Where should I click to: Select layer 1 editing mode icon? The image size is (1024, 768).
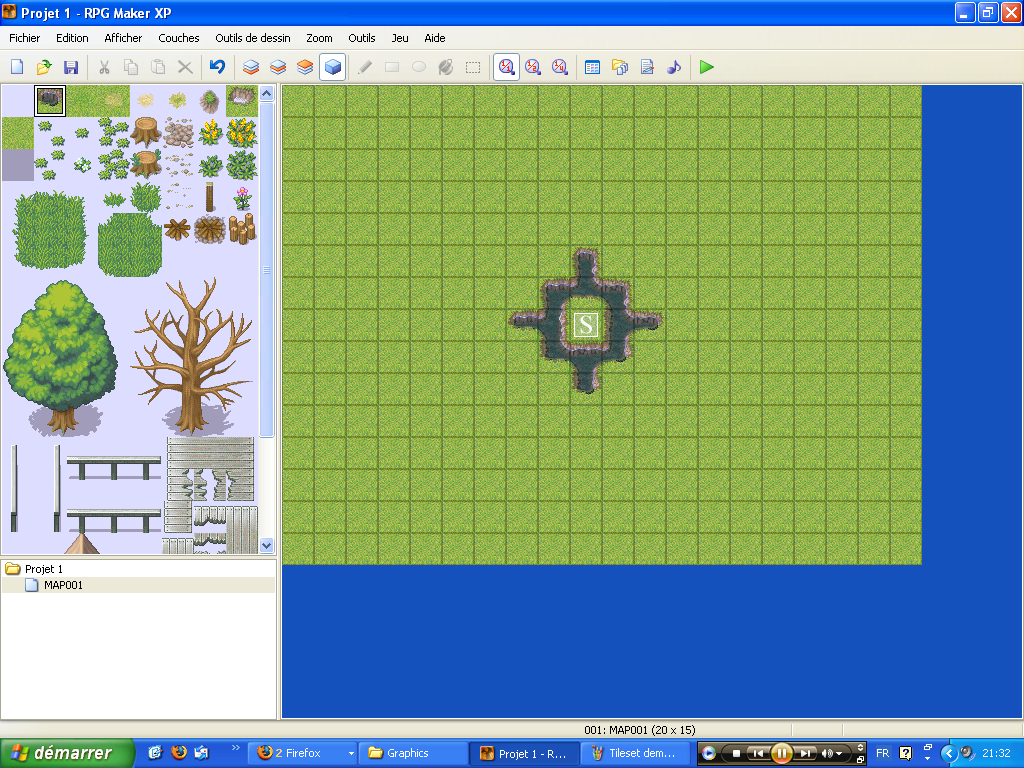(x=251, y=67)
